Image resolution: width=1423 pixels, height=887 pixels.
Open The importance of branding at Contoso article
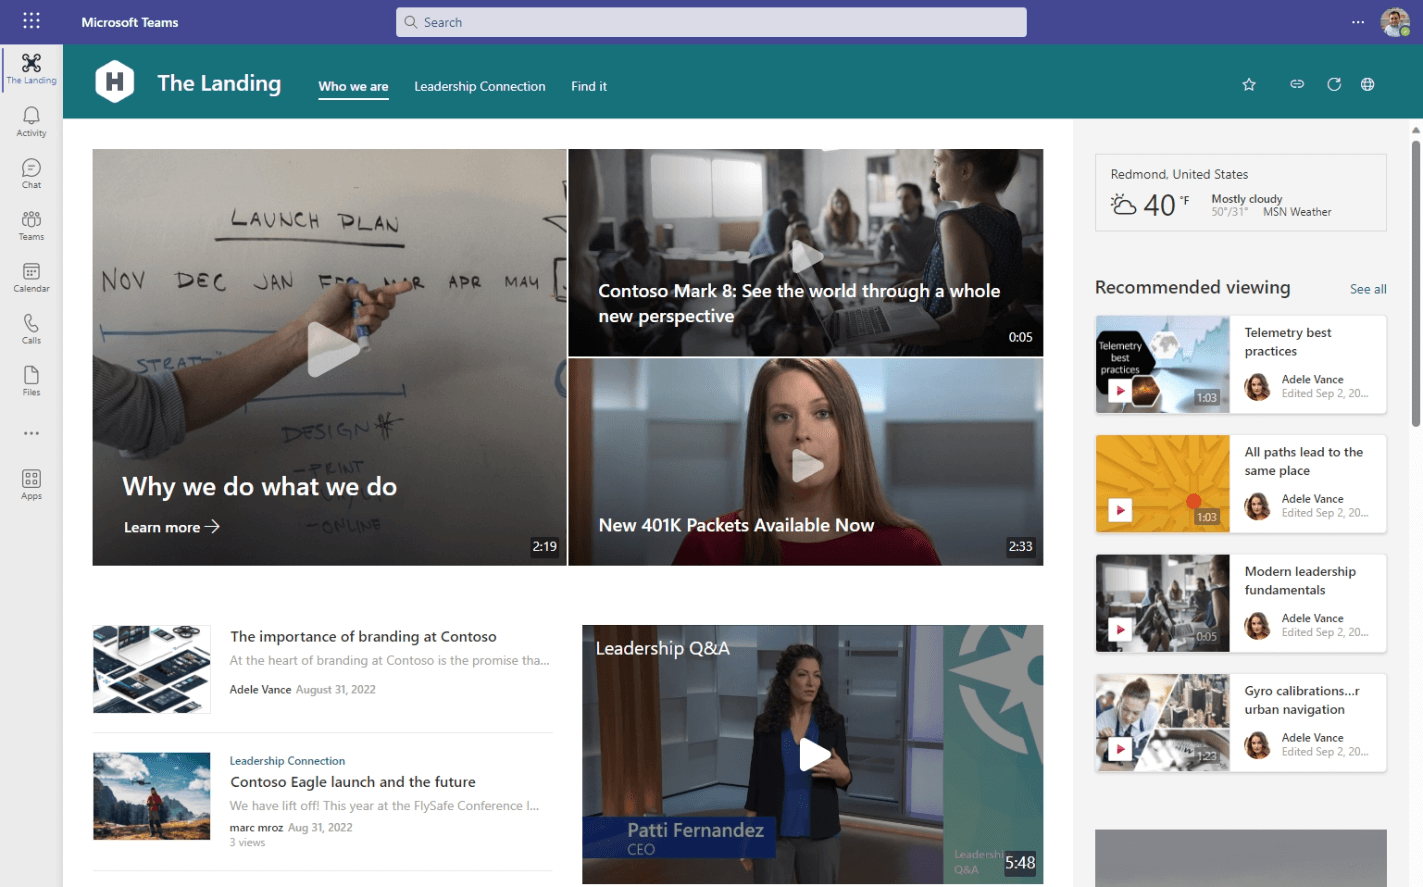coord(363,636)
